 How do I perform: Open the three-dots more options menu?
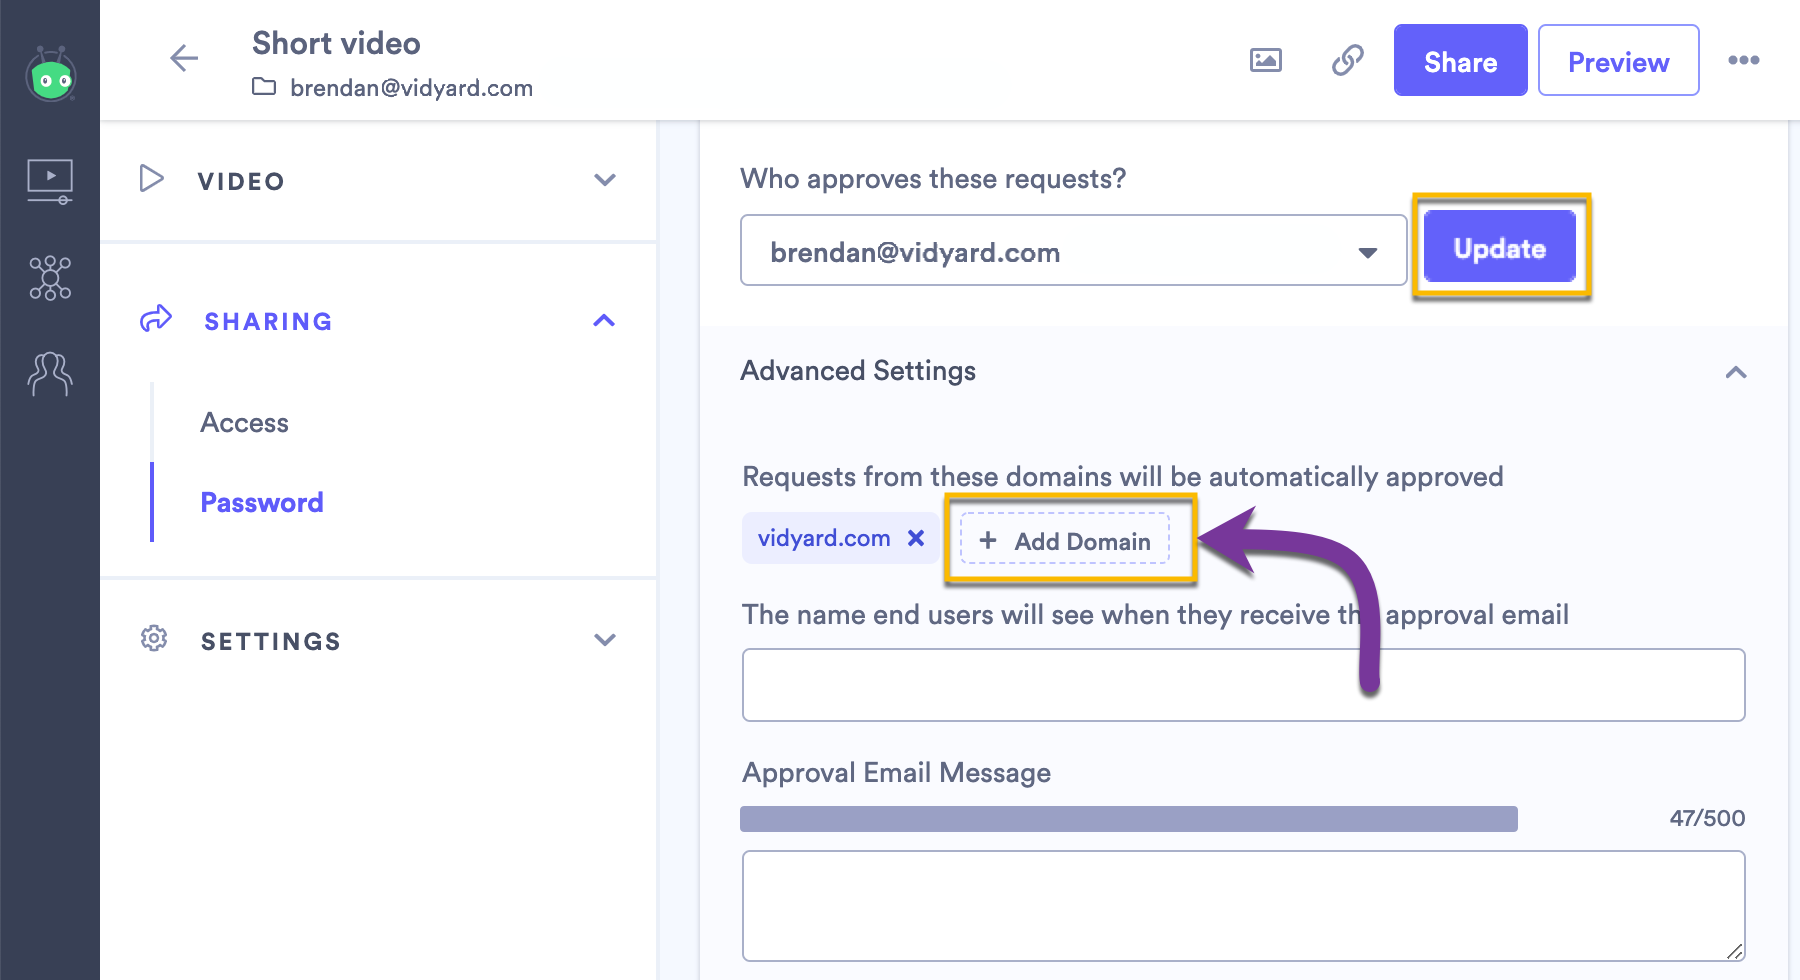1744,60
